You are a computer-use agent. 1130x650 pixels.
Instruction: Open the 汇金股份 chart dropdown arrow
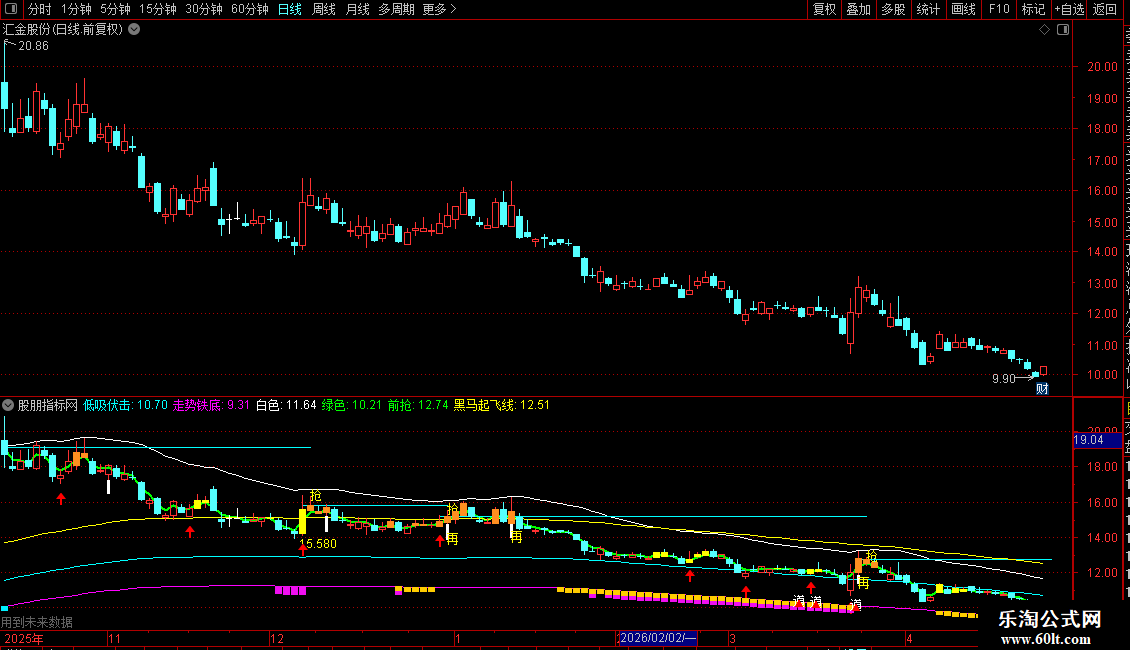(134, 30)
